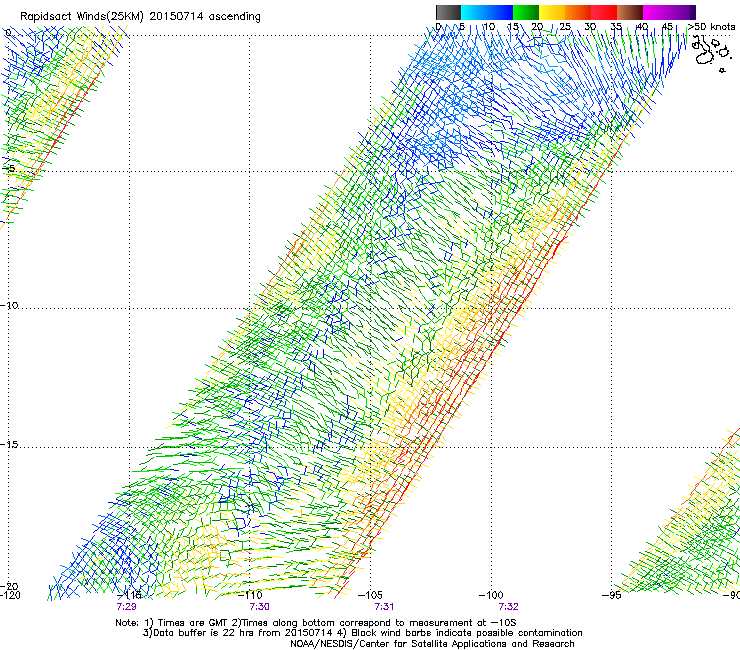The height and width of the screenshot is (650, 740).
Task: Click the '-105' longitude axis label
Action: coord(370,595)
